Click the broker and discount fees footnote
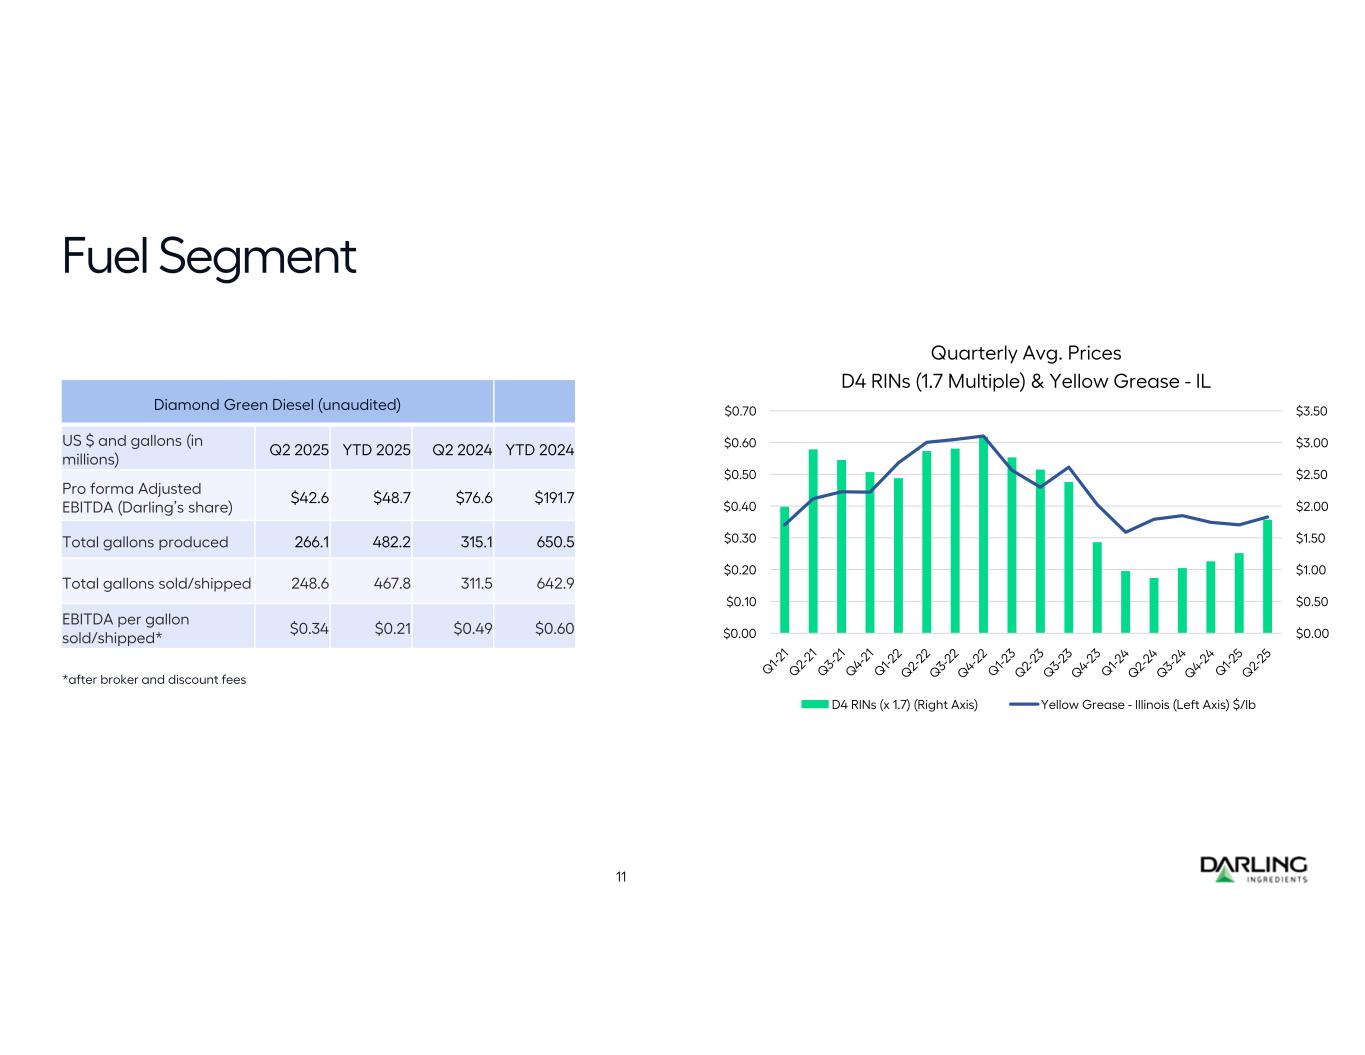 click(x=154, y=680)
